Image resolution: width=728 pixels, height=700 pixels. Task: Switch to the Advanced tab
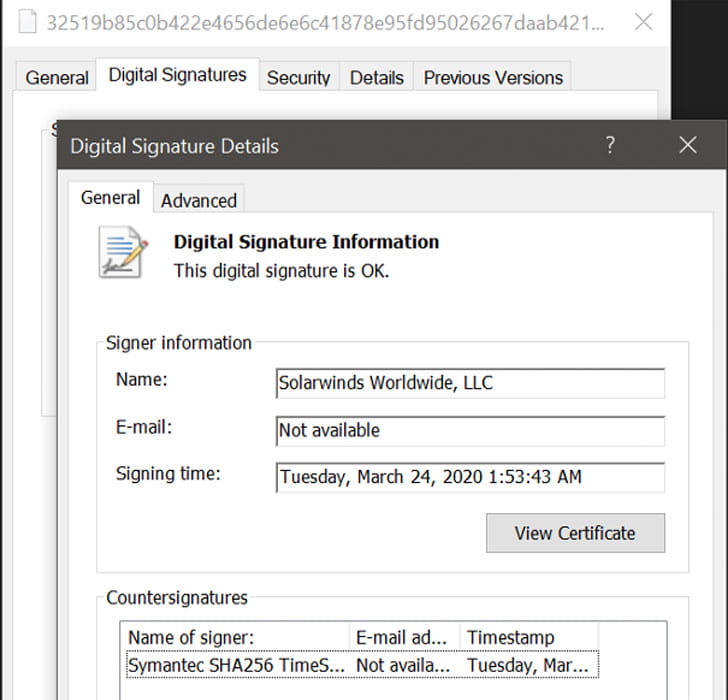pyautogui.click(x=199, y=200)
